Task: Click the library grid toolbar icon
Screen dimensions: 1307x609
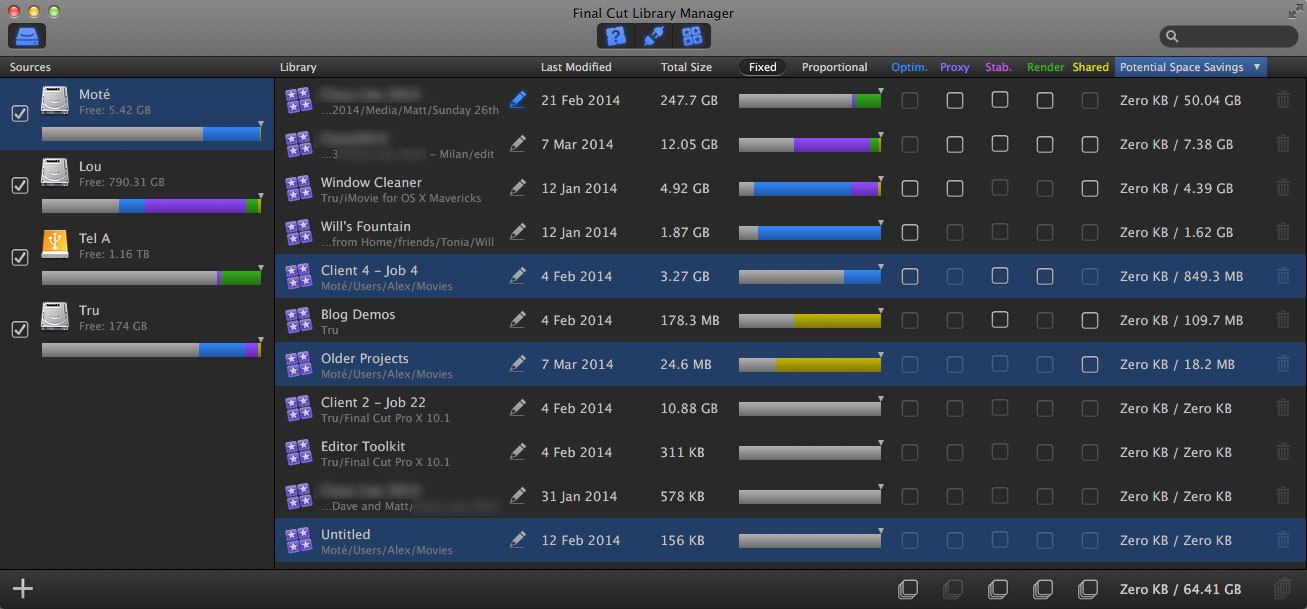Action: pyautogui.click(x=691, y=36)
